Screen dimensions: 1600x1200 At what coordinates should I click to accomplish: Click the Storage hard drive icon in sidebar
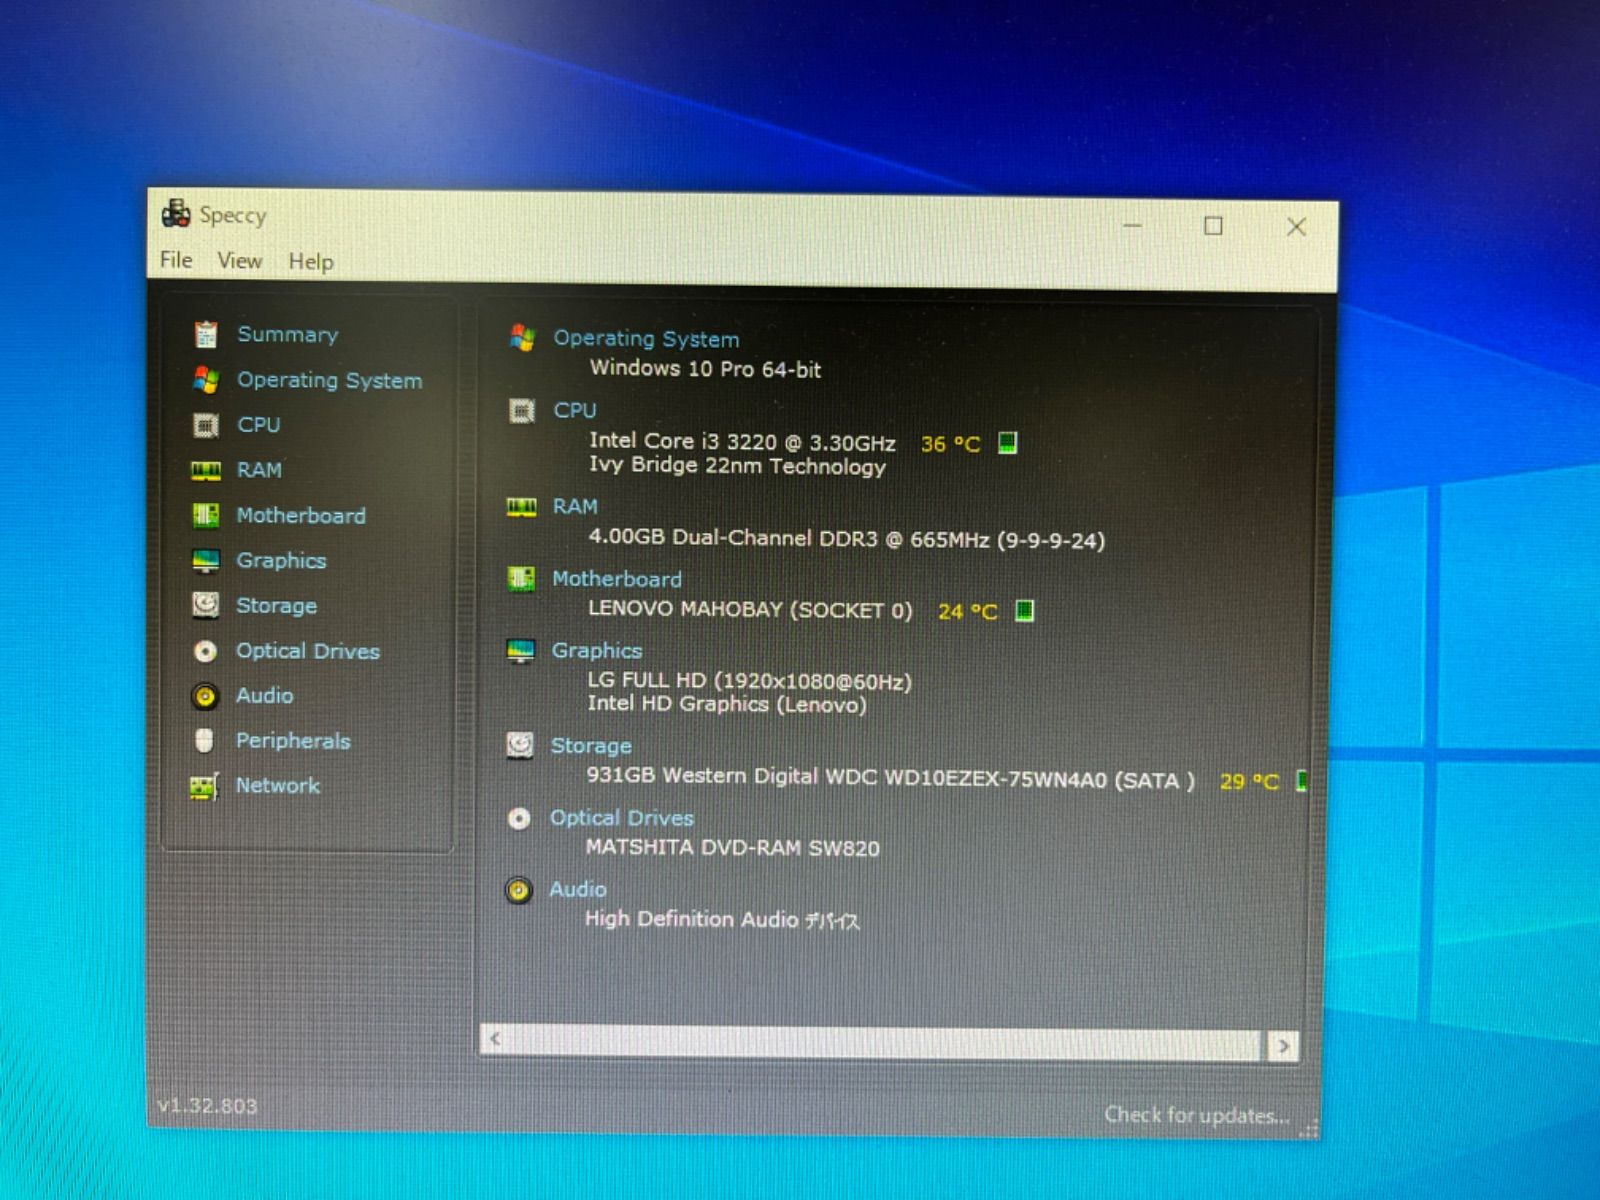point(206,605)
